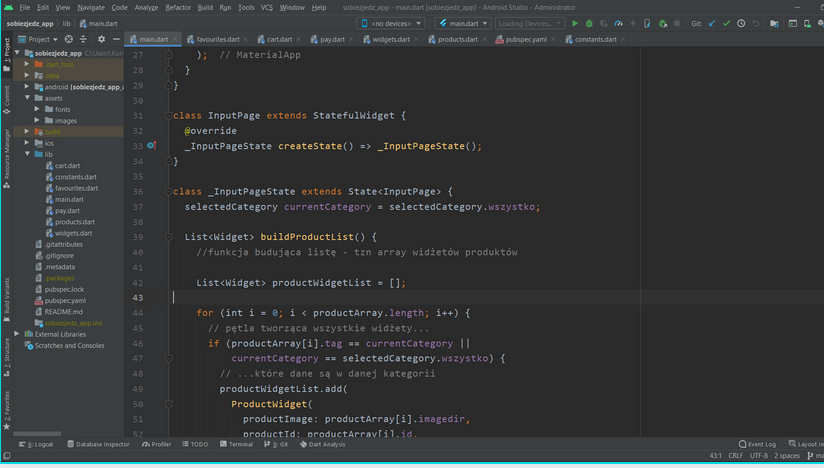Click the Git update project arrow
Viewport: 824px width, 468px height.
point(712,23)
